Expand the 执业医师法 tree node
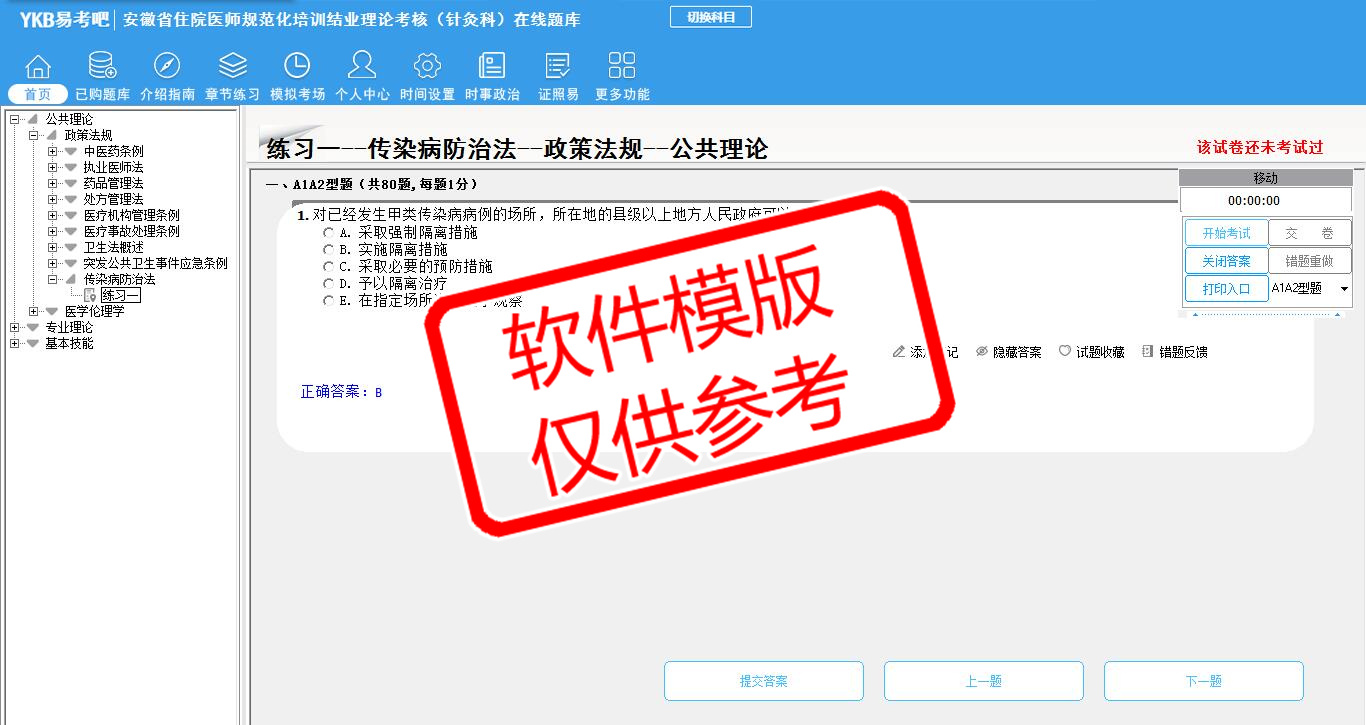Image resolution: width=1366 pixels, height=725 pixels. 52,167
